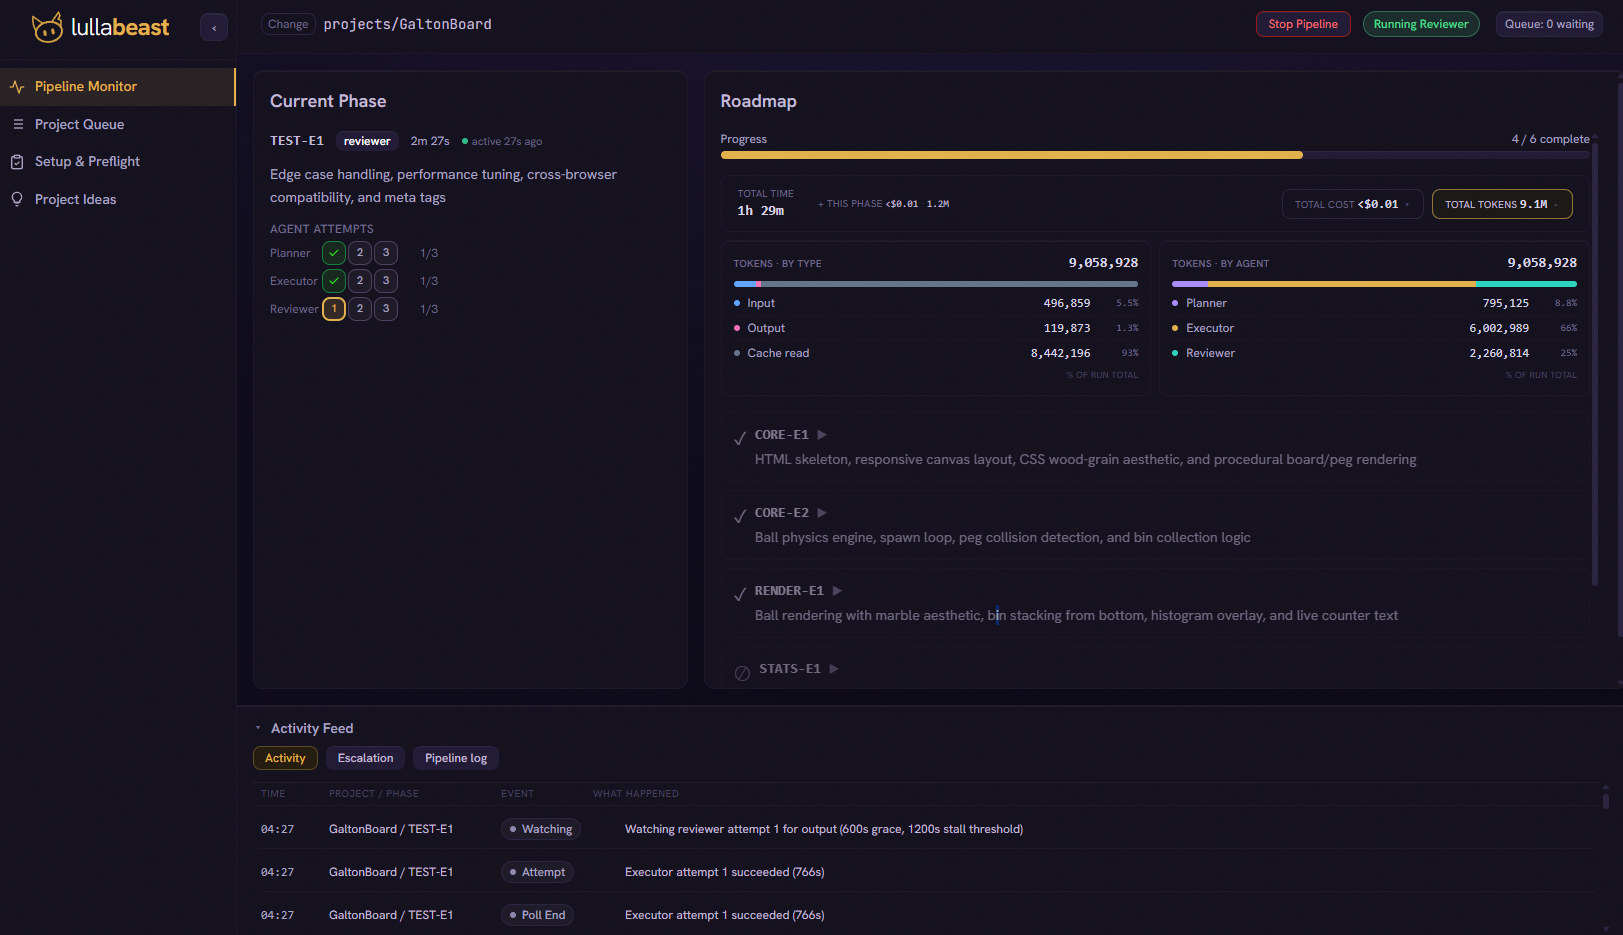Click the Watching event badge

[x=541, y=829]
